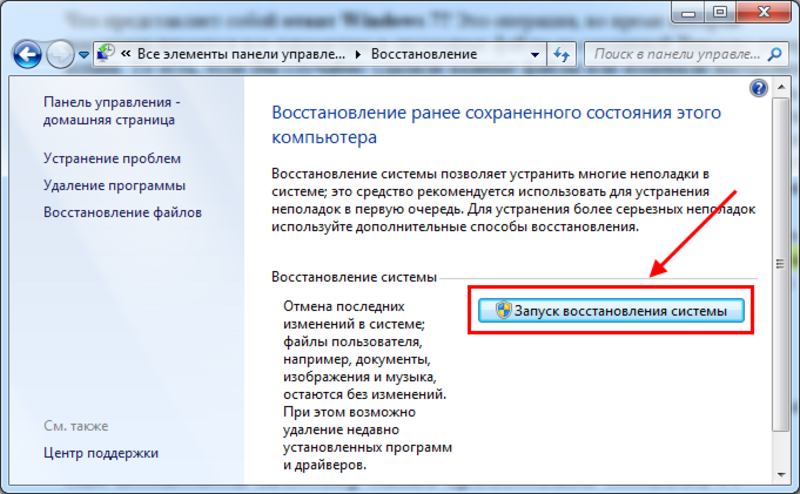
Task: Click the magnifier search icon
Action: [774, 54]
